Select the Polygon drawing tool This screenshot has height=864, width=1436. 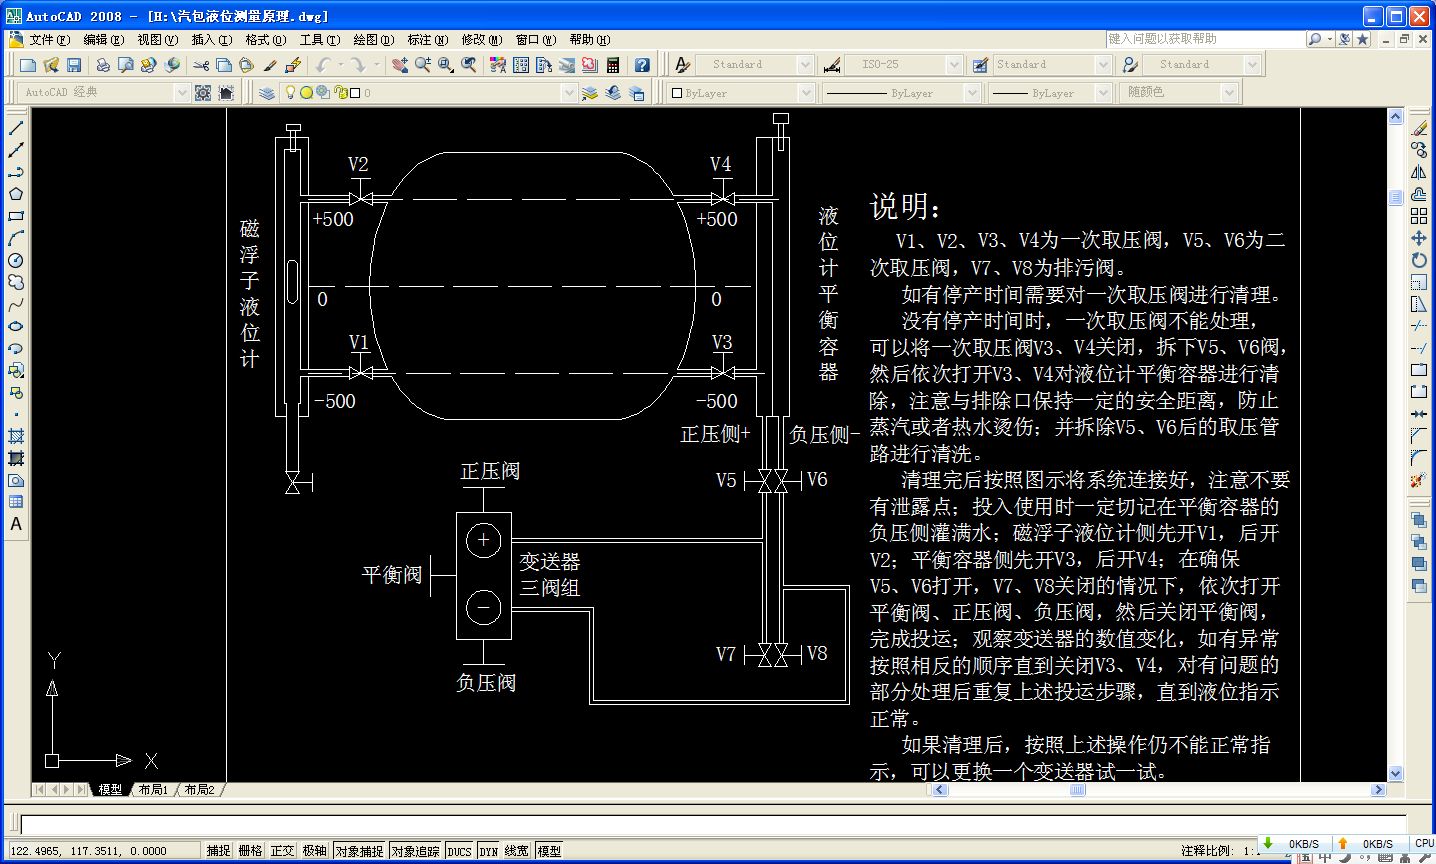[x=16, y=194]
